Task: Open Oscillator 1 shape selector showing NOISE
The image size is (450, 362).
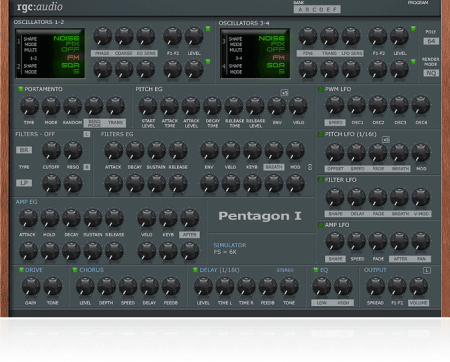Action: point(66,38)
